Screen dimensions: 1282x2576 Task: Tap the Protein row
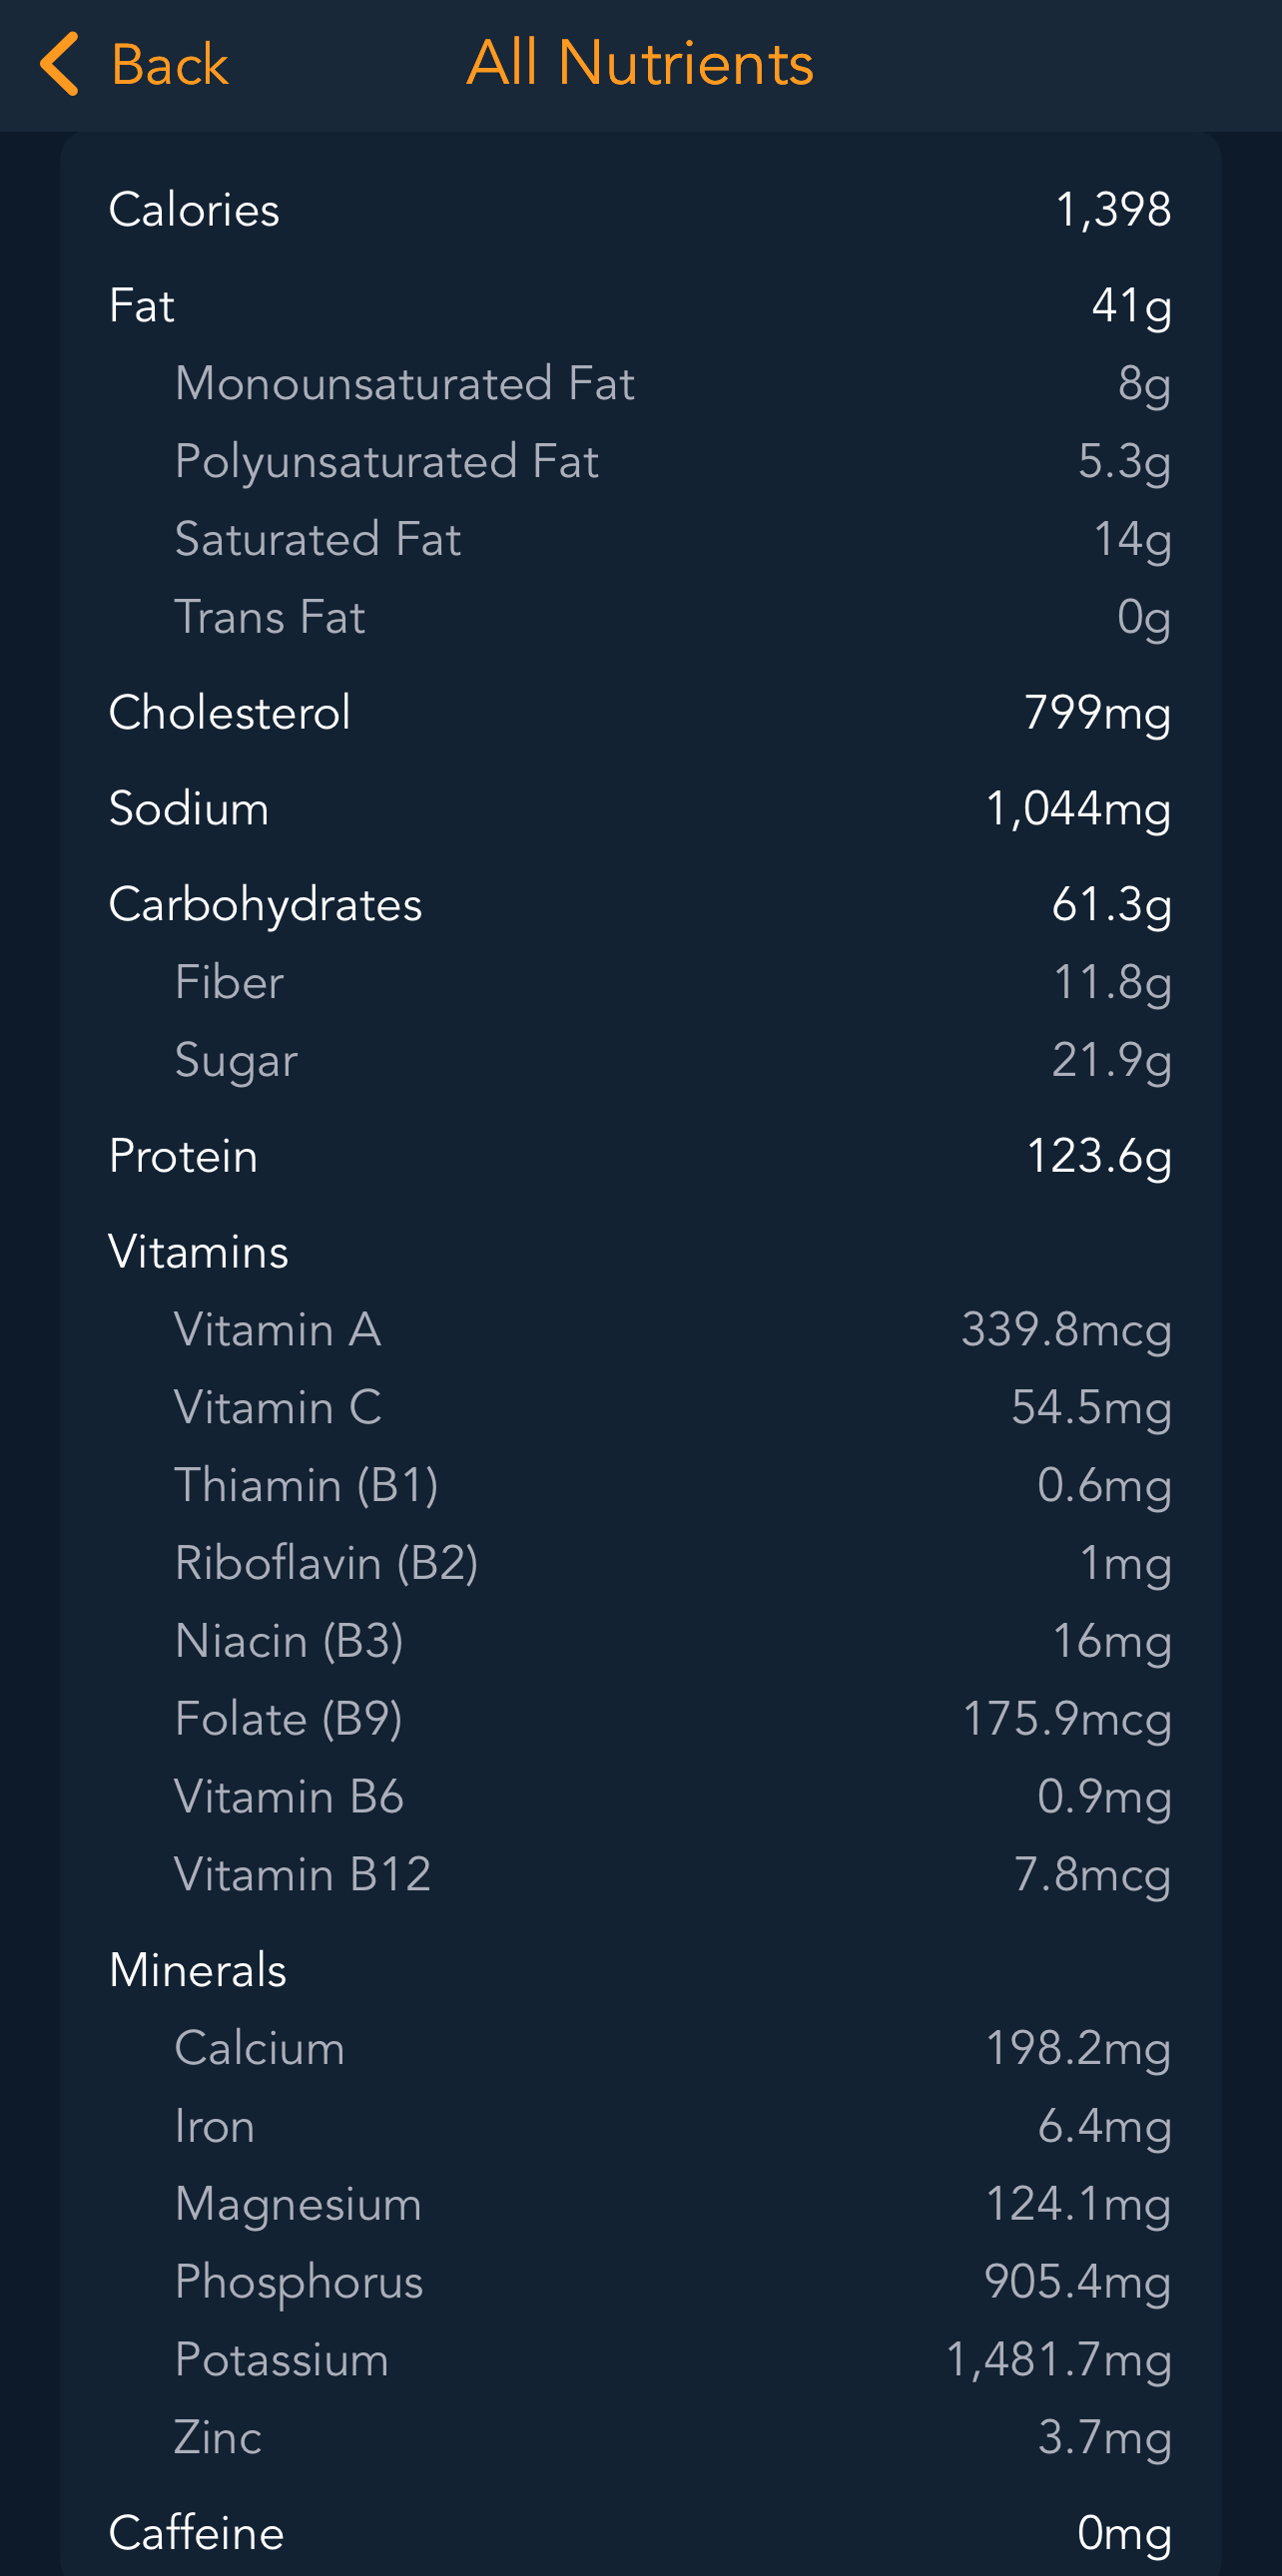(x=640, y=1157)
